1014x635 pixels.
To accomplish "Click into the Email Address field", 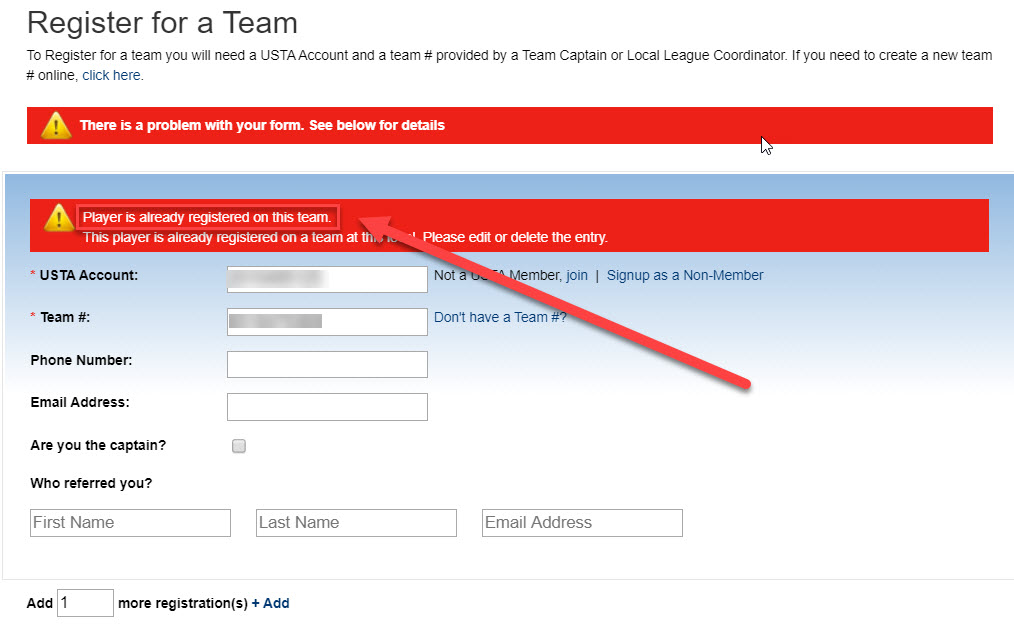I will pyautogui.click(x=327, y=407).
